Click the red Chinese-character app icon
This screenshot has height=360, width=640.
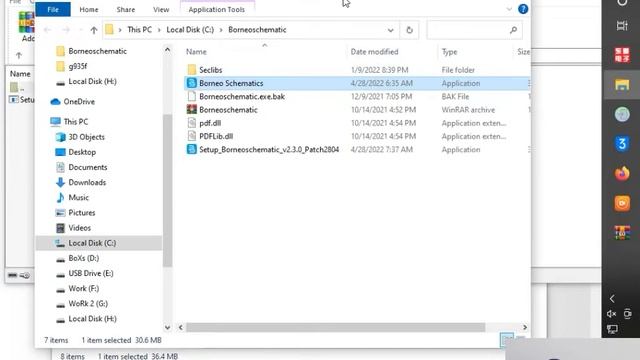(x=622, y=55)
